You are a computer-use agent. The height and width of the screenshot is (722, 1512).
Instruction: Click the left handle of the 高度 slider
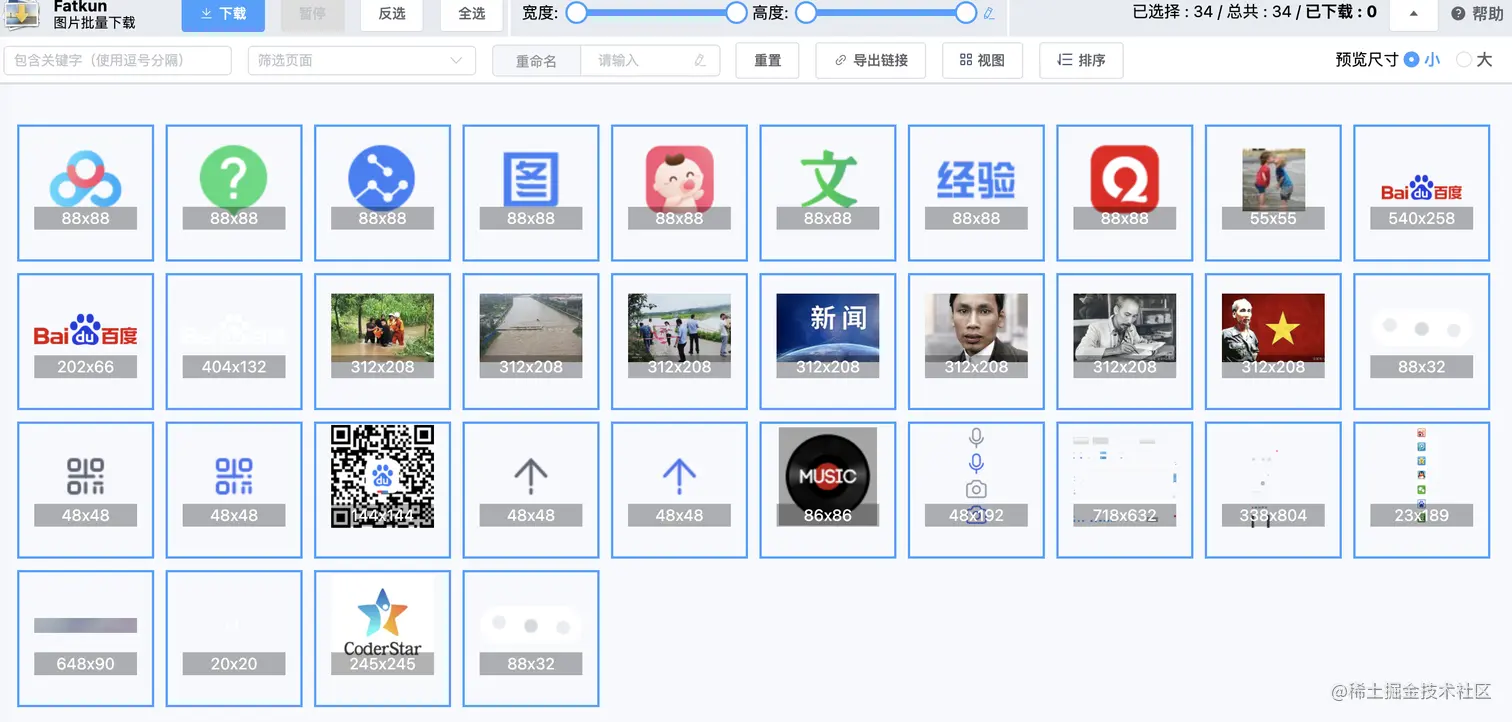click(806, 13)
